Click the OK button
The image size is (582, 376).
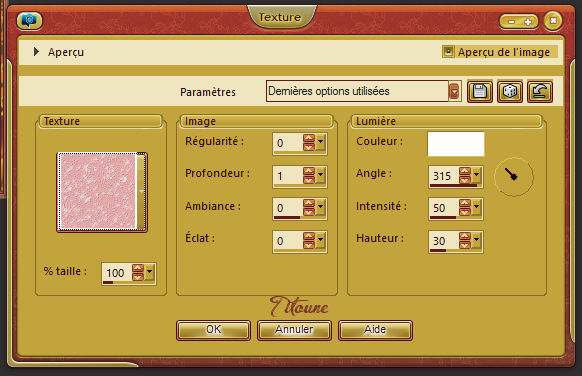(x=213, y=330)
